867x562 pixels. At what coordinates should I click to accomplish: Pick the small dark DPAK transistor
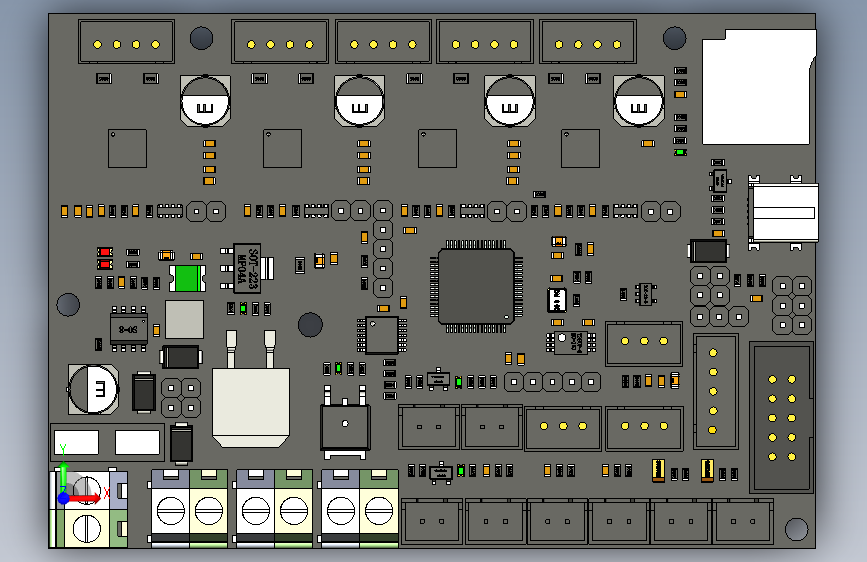click(x=346, y=422)
